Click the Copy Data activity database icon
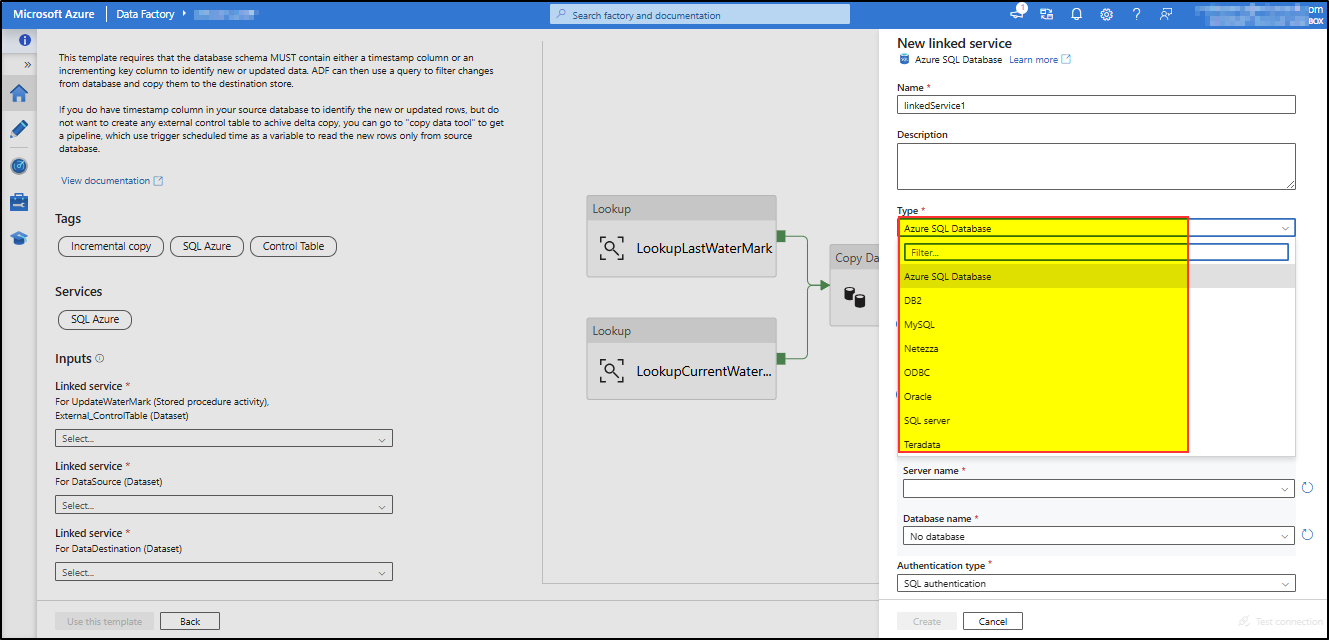This screenshot has width=1329, height=640. [x=854, y=297]
